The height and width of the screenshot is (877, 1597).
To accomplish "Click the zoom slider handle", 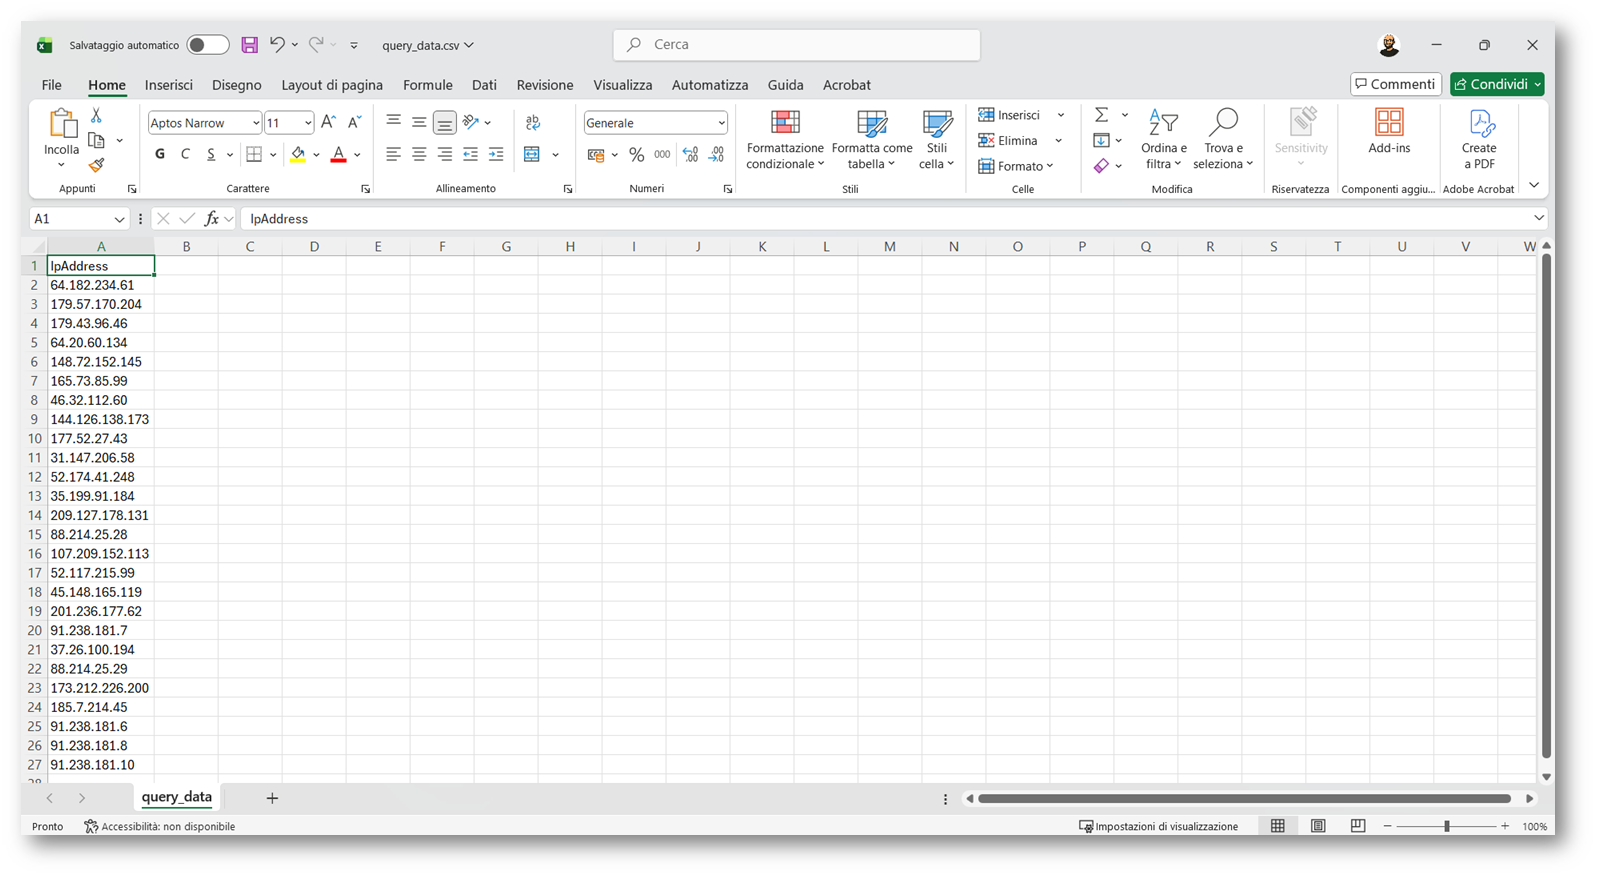I will [x=1446, y=826].
